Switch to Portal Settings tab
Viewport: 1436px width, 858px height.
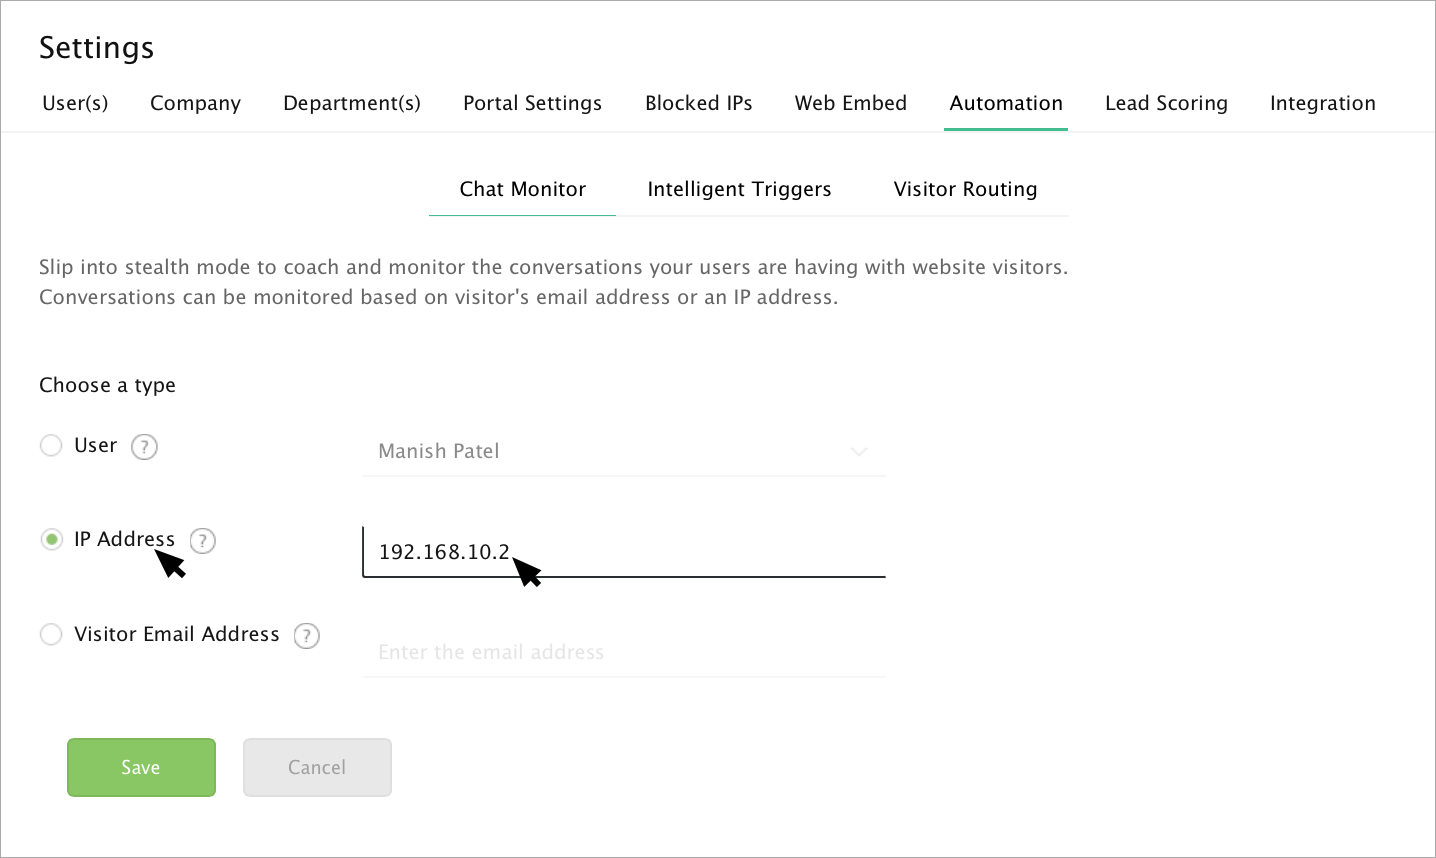point(532,104)
